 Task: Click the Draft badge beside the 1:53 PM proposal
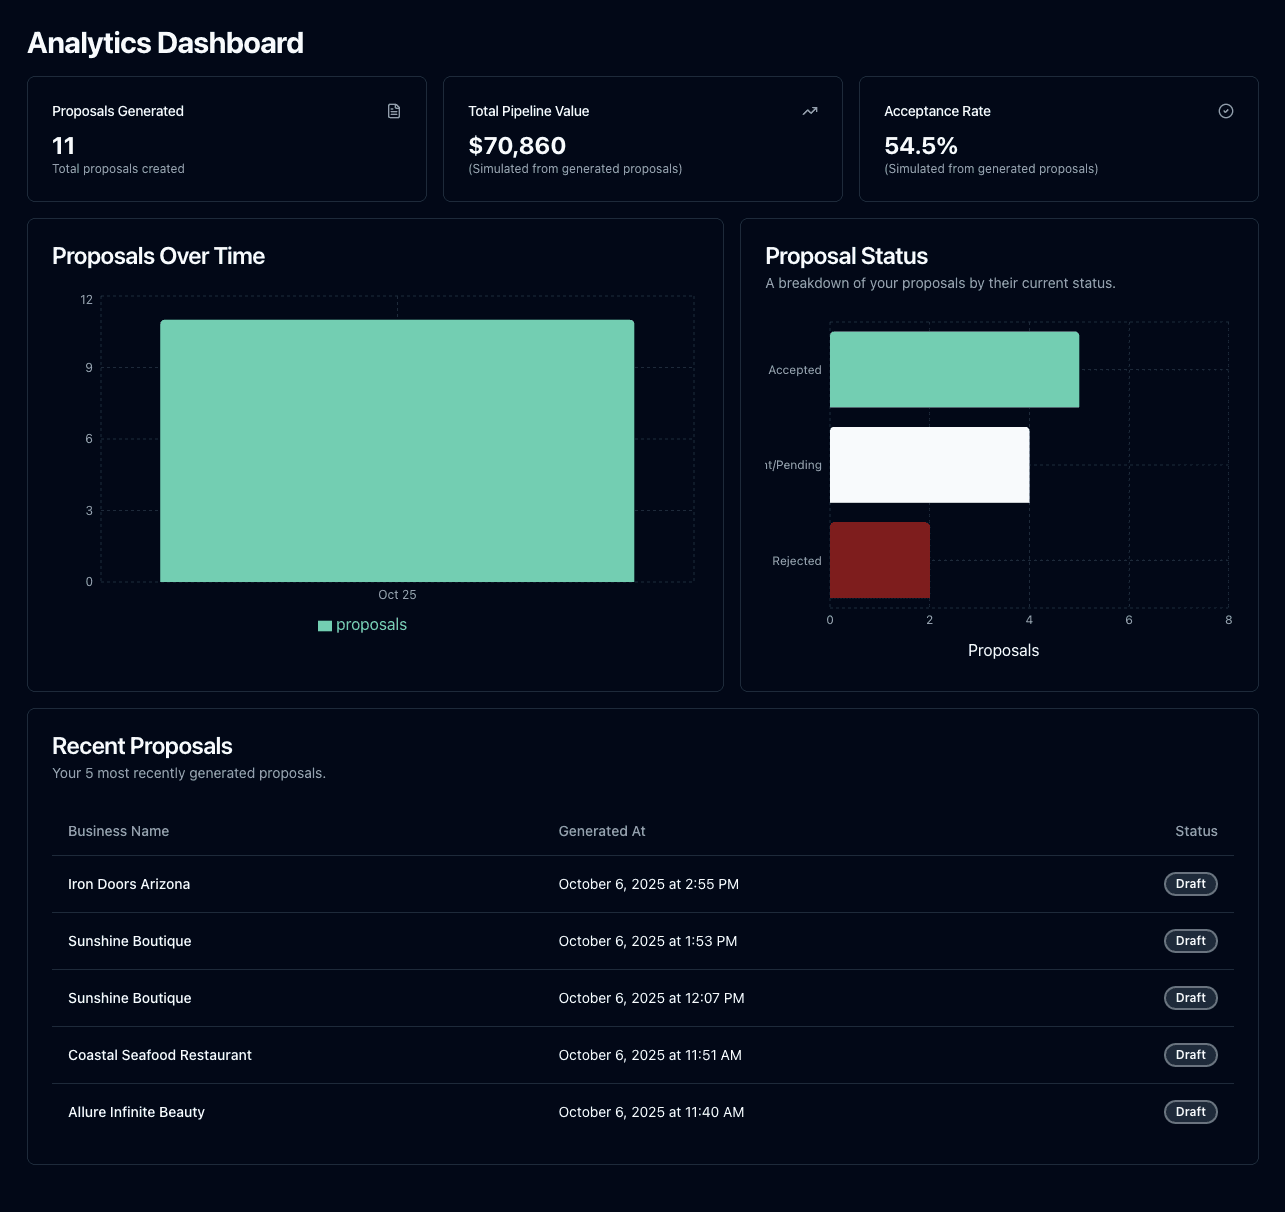pyautogui.click(x=1190, y=941)
